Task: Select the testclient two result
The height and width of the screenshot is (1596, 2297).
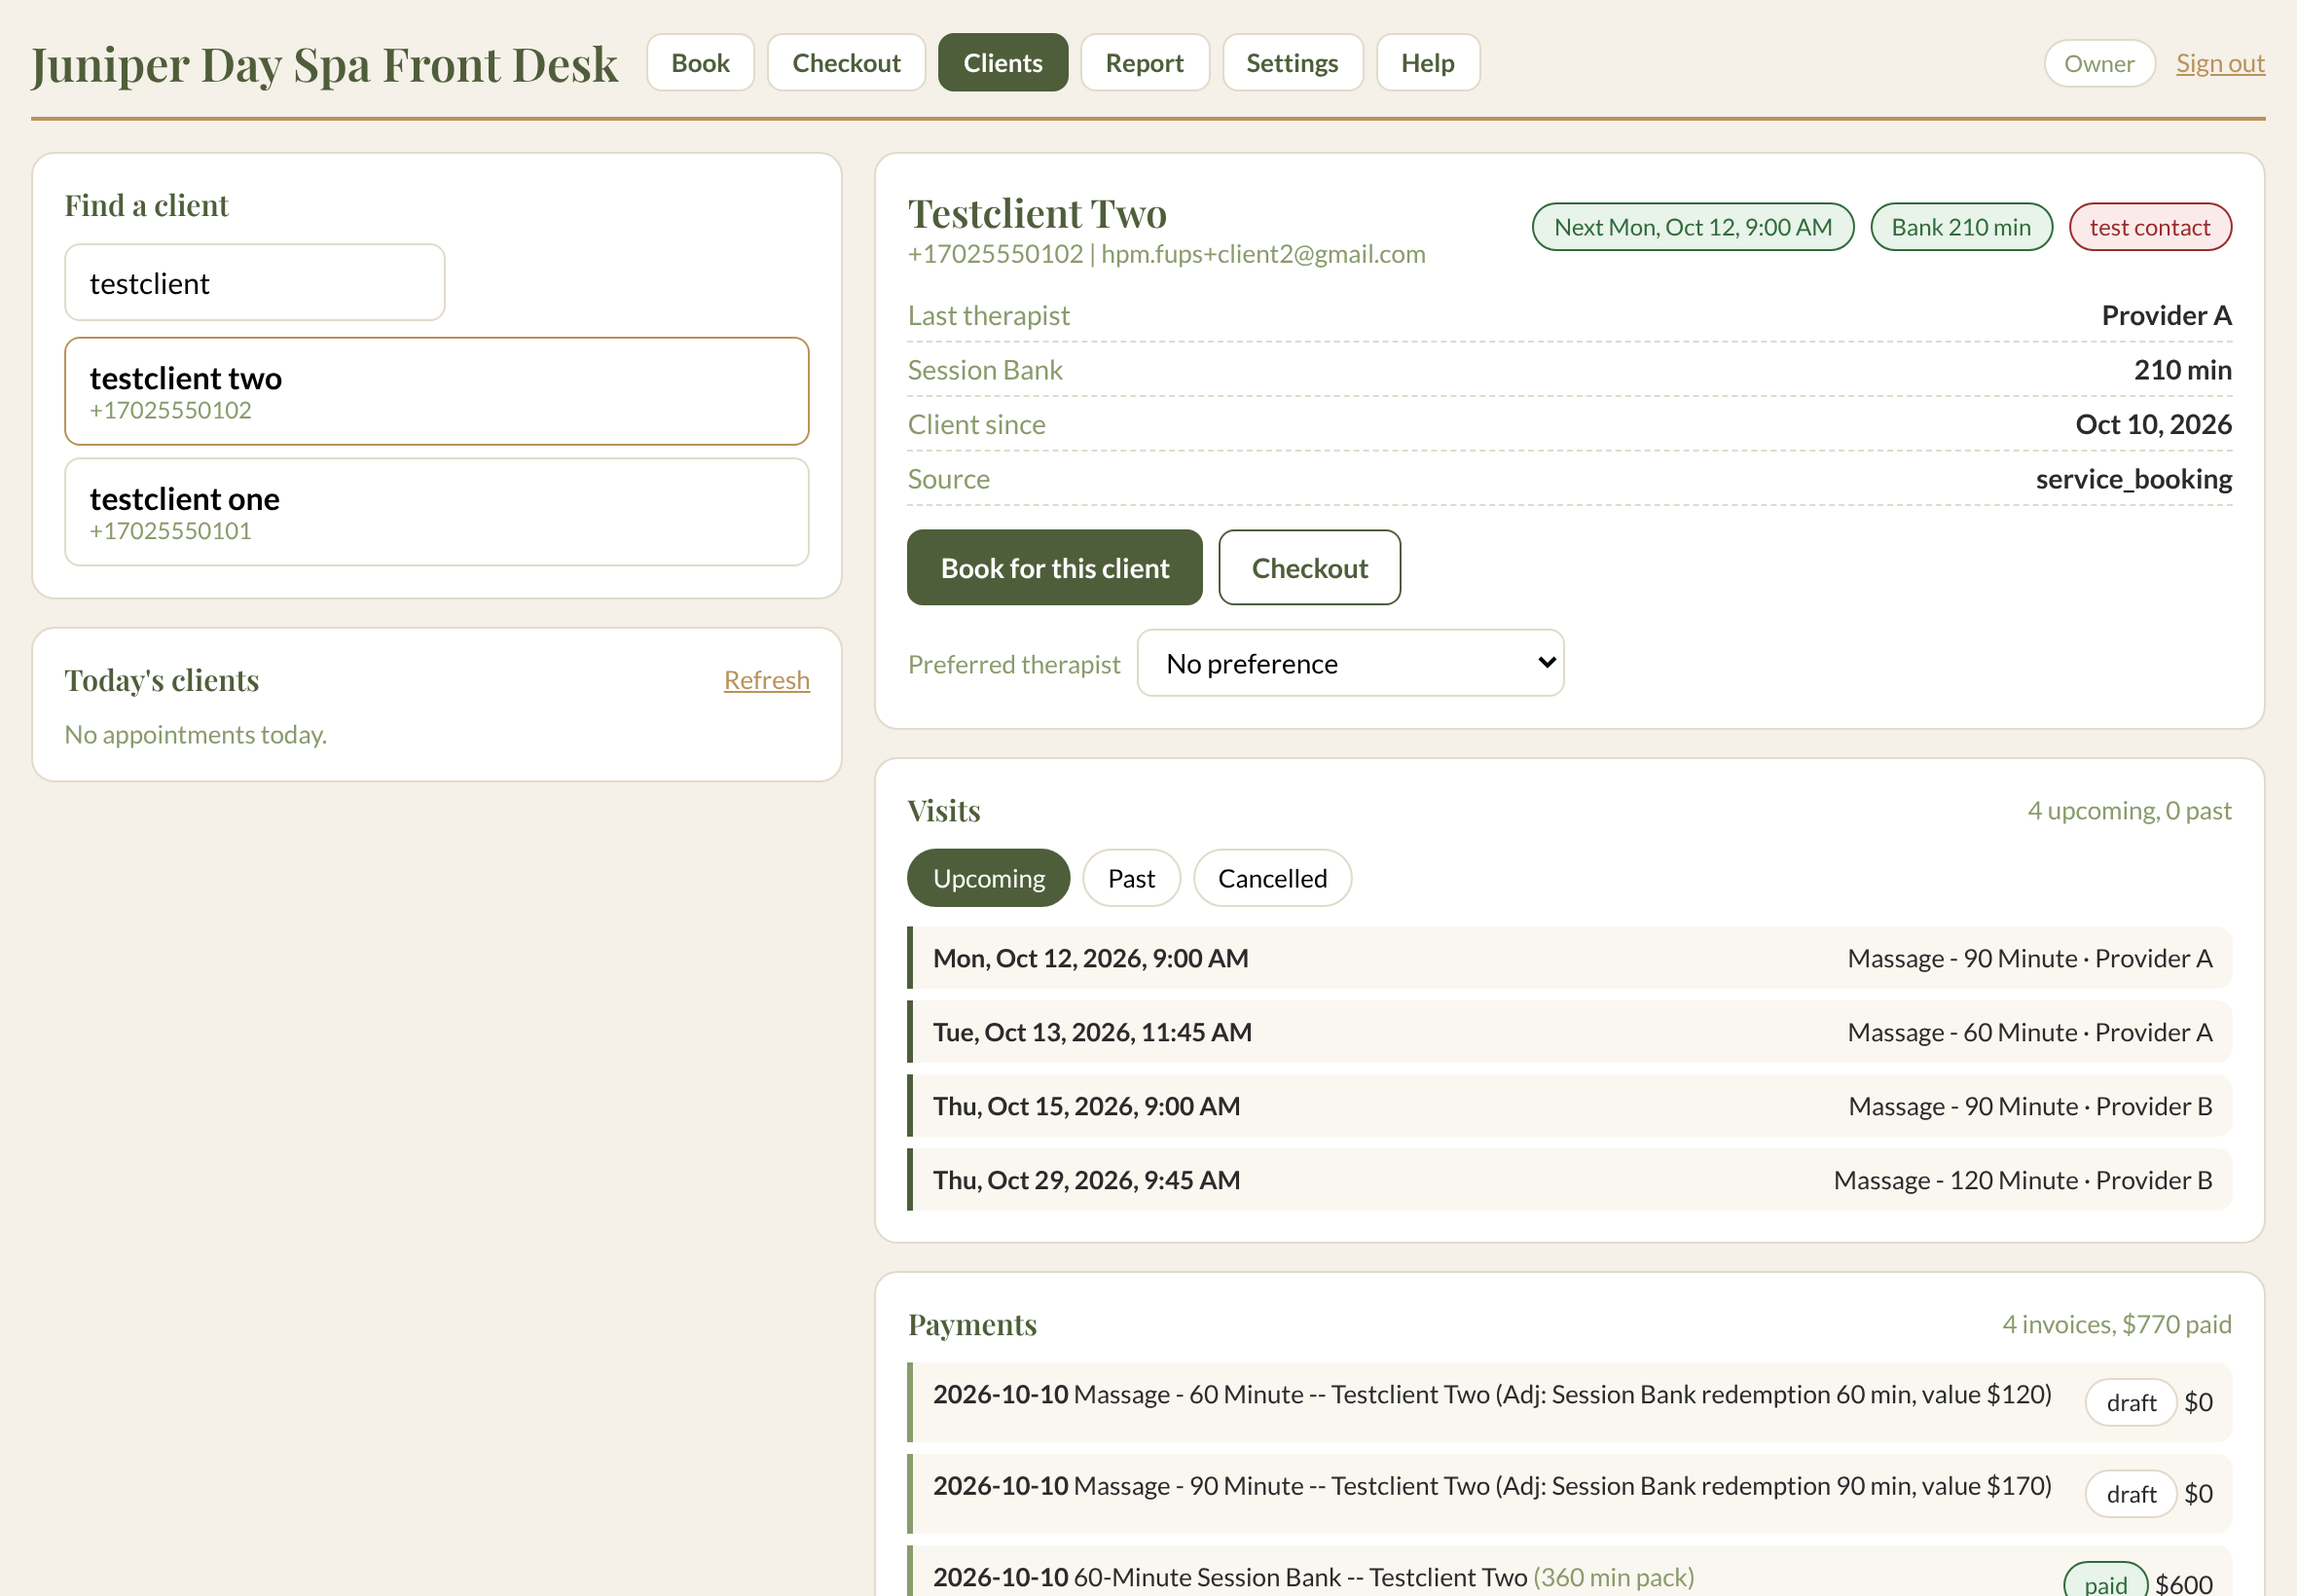Action: (x=437, y=392)
